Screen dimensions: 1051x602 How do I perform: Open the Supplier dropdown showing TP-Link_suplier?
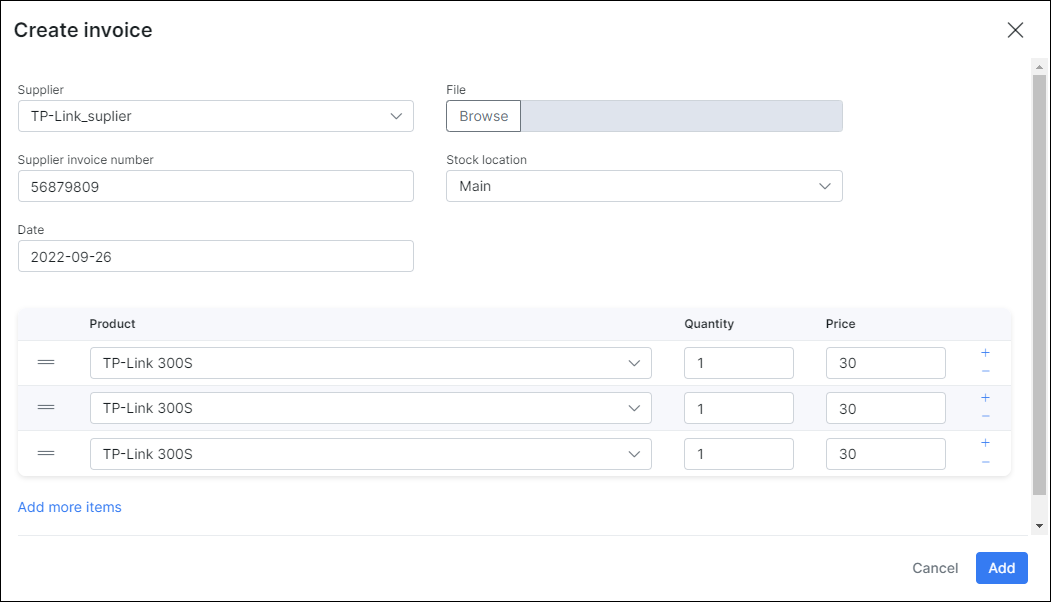pos(216,116)
